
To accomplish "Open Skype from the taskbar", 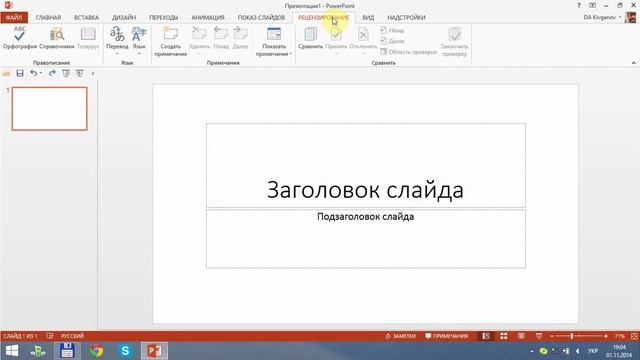I will 125,351.
